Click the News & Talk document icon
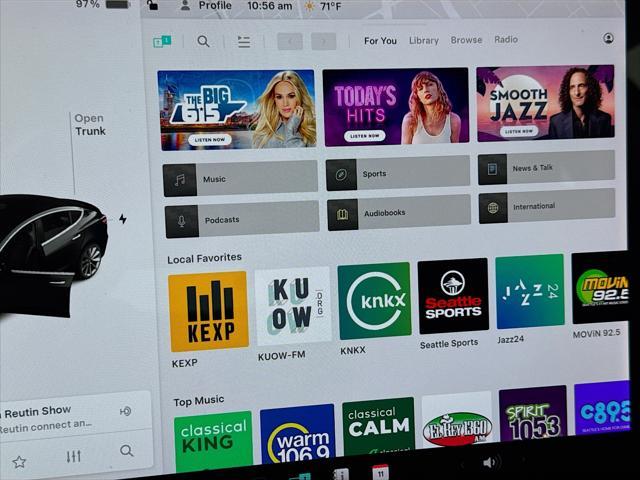The height and width of the screenshot is (480, 640). 492,169
